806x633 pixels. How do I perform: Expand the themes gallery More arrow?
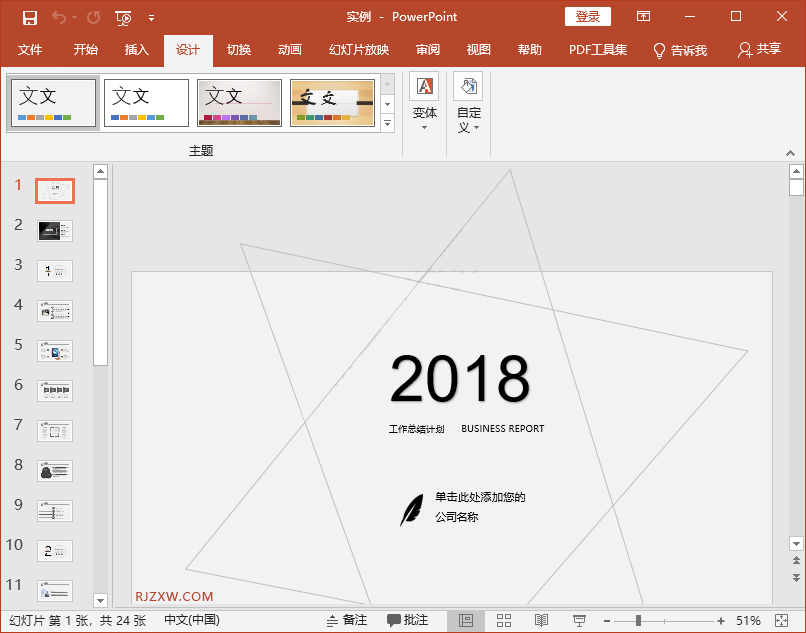click(388, 123)
